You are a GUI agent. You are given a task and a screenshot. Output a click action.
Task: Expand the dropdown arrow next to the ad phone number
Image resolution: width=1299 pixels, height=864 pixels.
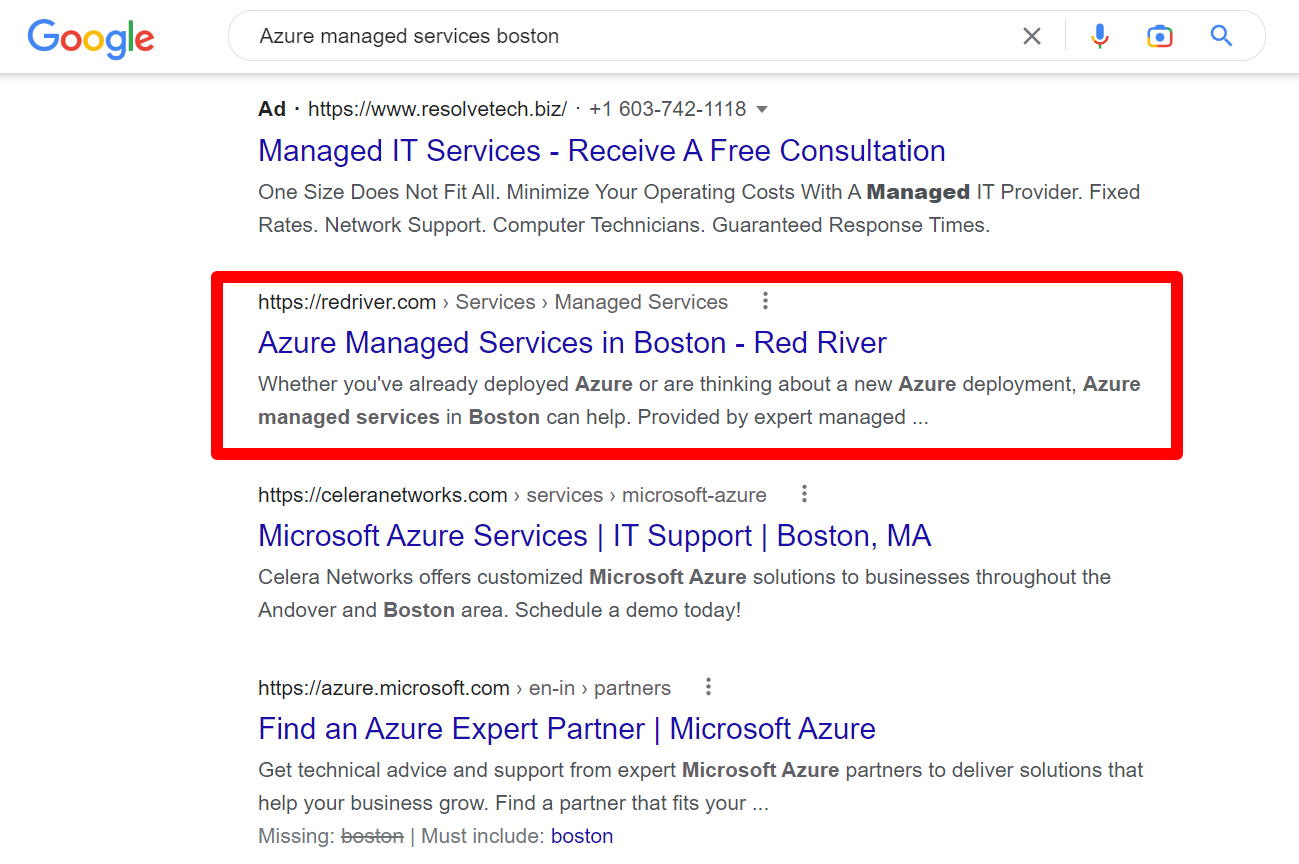click(x=762, y=109)
